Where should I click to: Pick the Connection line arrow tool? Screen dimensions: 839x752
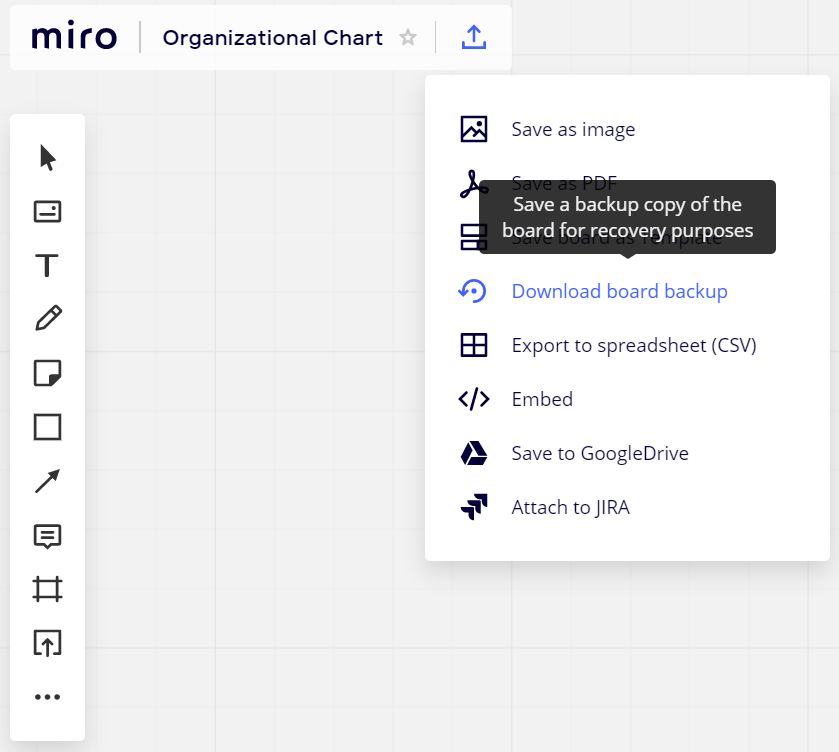pos(47,481)
